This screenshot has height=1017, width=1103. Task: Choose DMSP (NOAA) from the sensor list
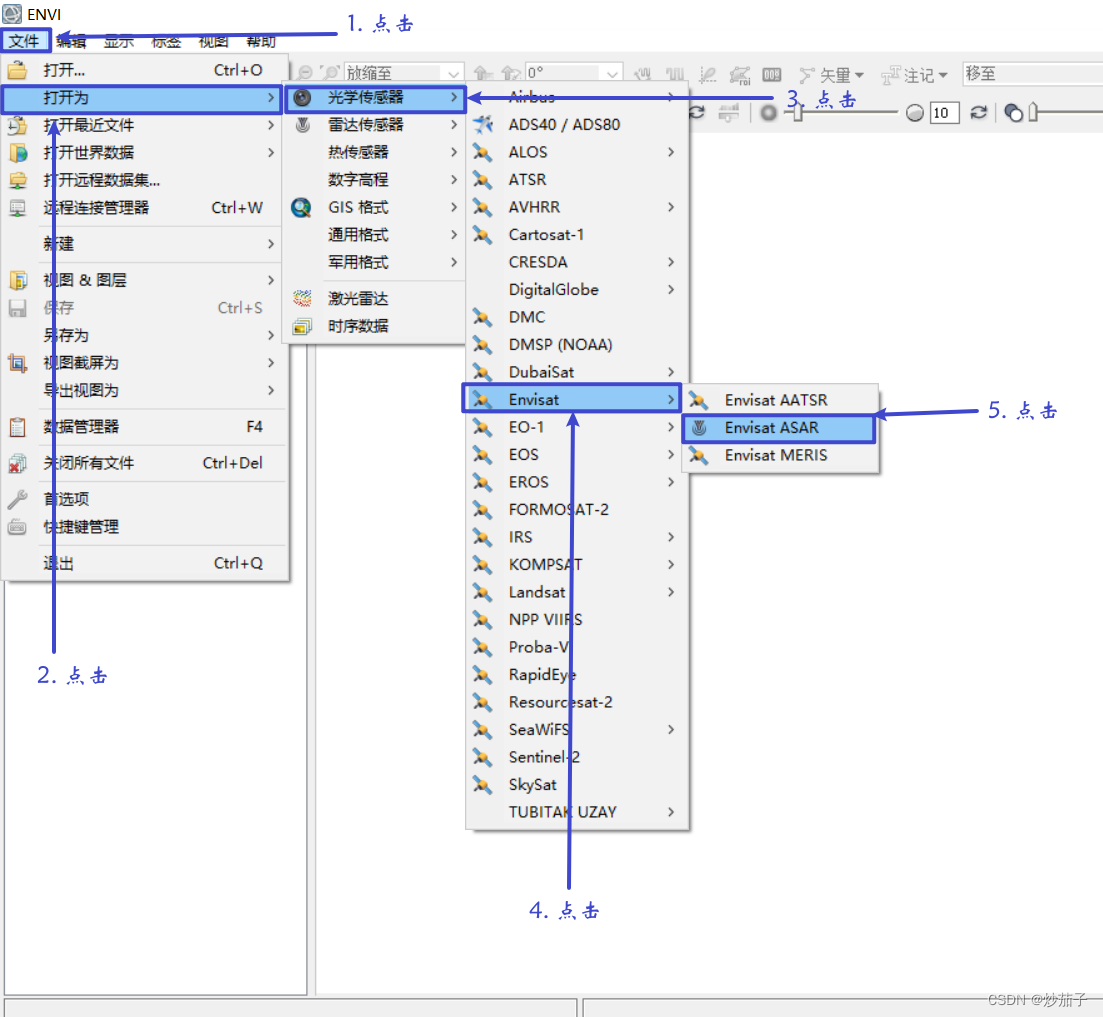click(x=577, y=345)
